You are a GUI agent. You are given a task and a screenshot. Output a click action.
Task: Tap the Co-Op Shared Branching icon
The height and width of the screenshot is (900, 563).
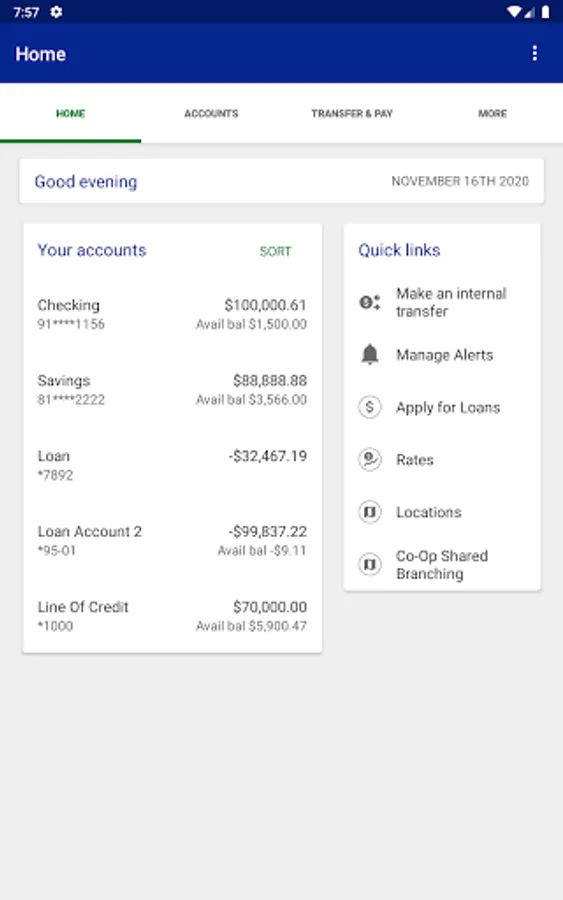(x=370, y=564)
